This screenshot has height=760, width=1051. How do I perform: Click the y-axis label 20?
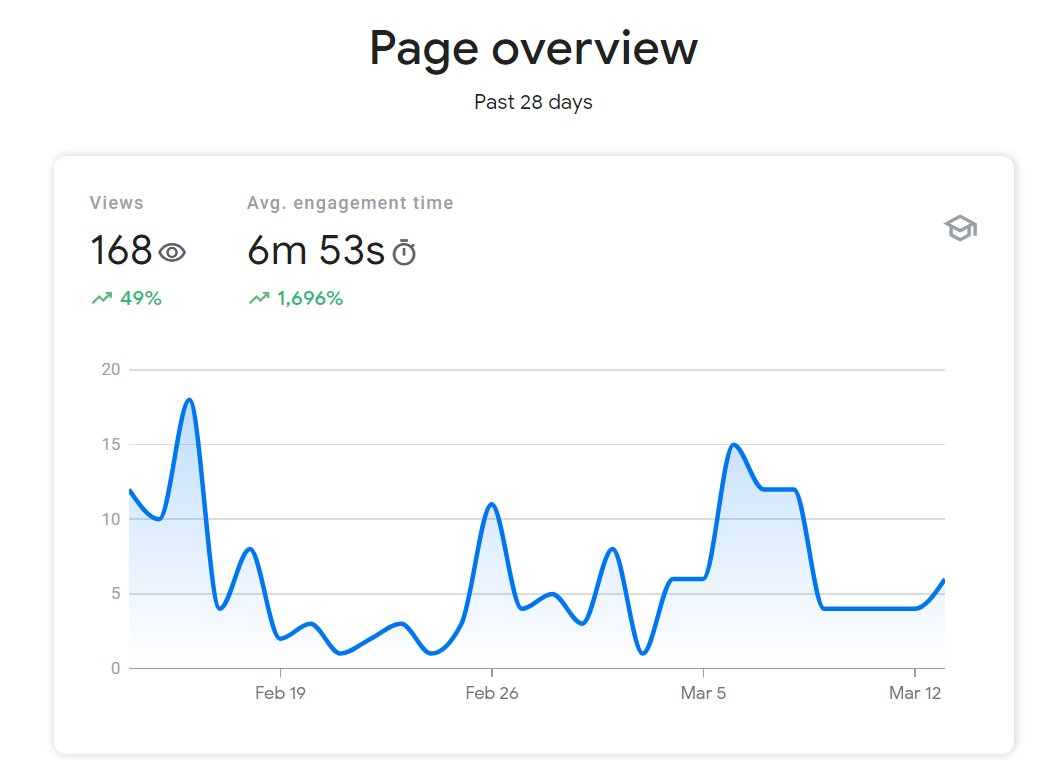pyautogui.click(x=111, y=369)
